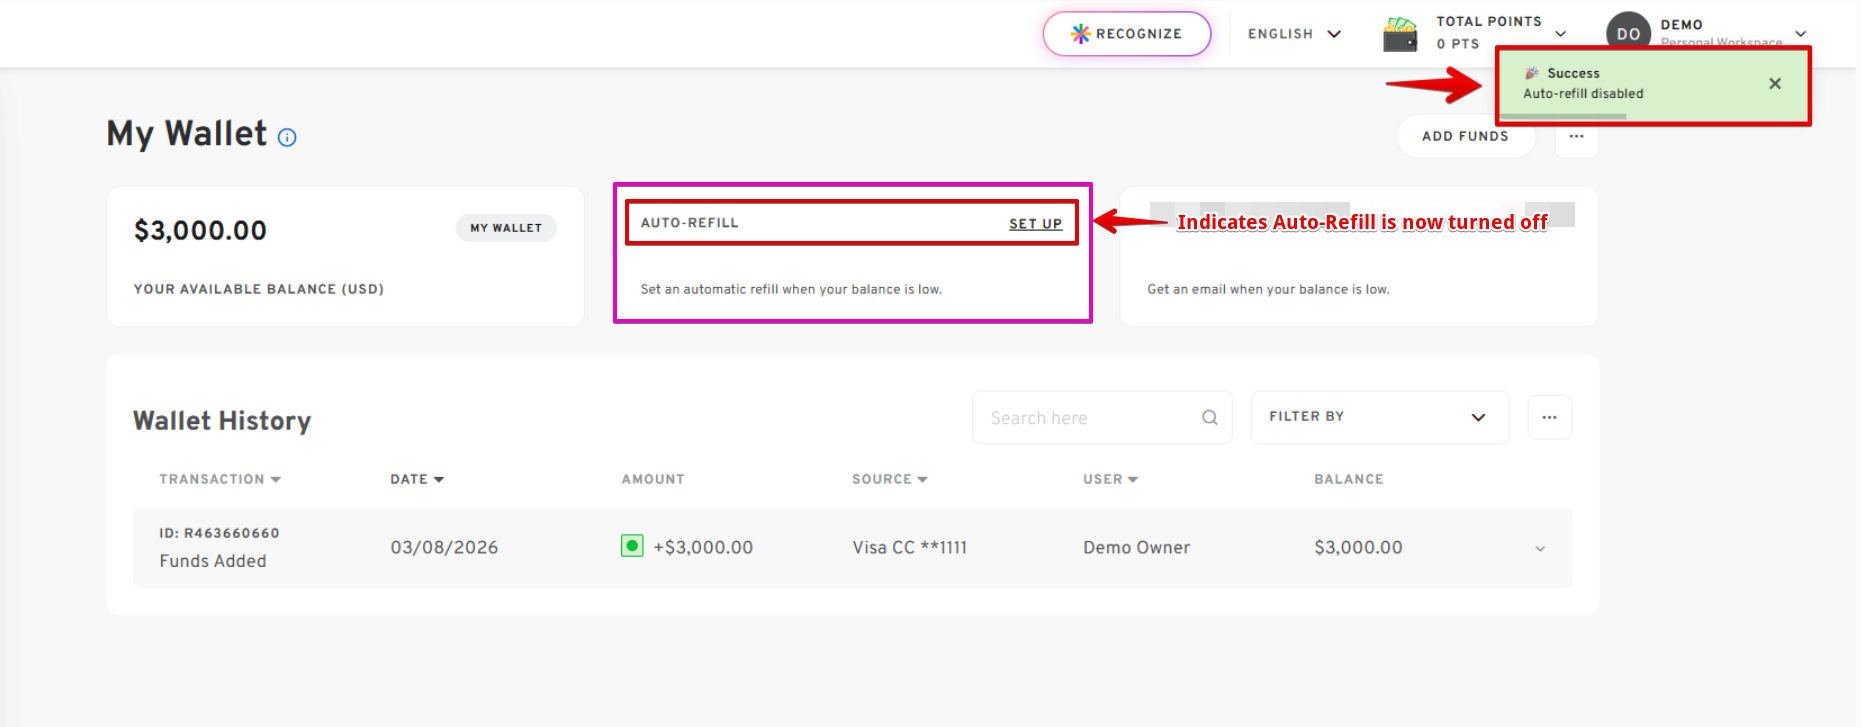Click the green Funds Added transaction icon
Viewport: 1861px width, 727px height.
pyautogui.click(x=632, y=546)
